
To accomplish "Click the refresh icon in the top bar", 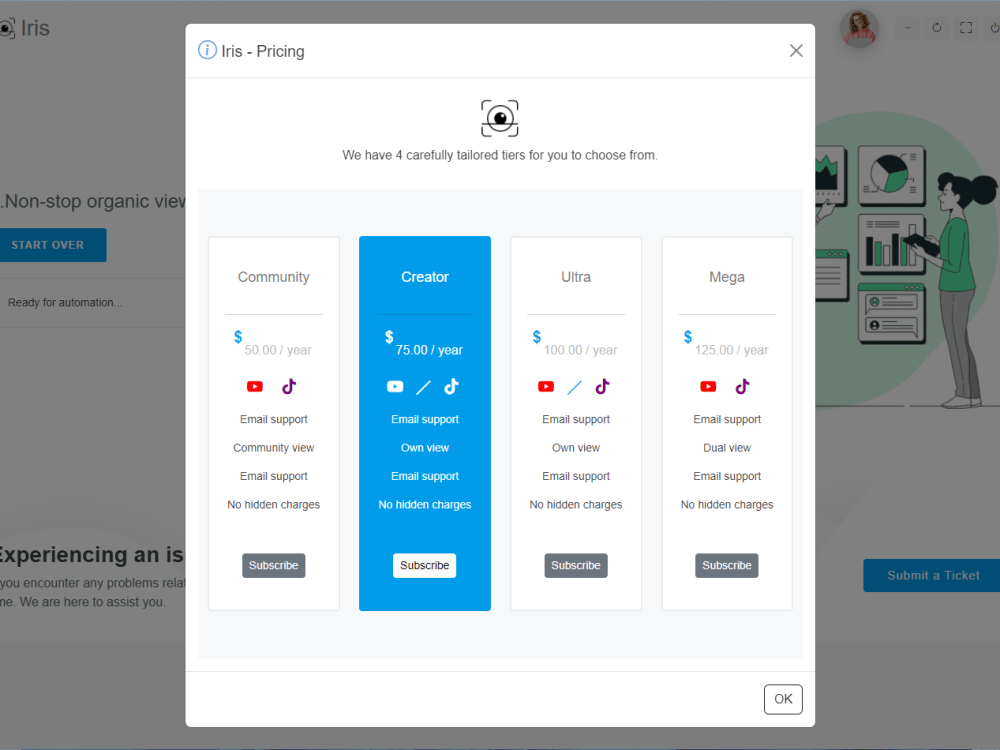I will (936, 27).
